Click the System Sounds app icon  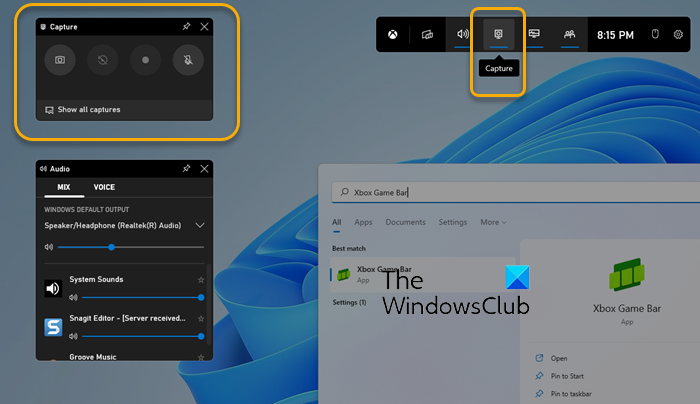pos(53,288)
